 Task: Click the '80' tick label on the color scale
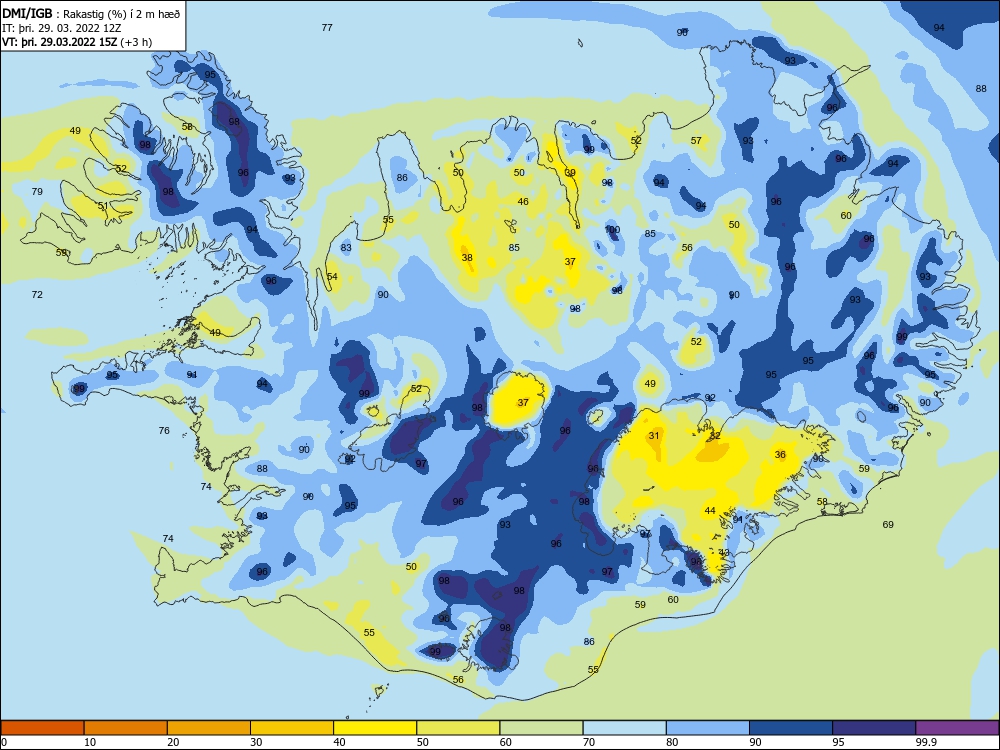pos(672,742)
